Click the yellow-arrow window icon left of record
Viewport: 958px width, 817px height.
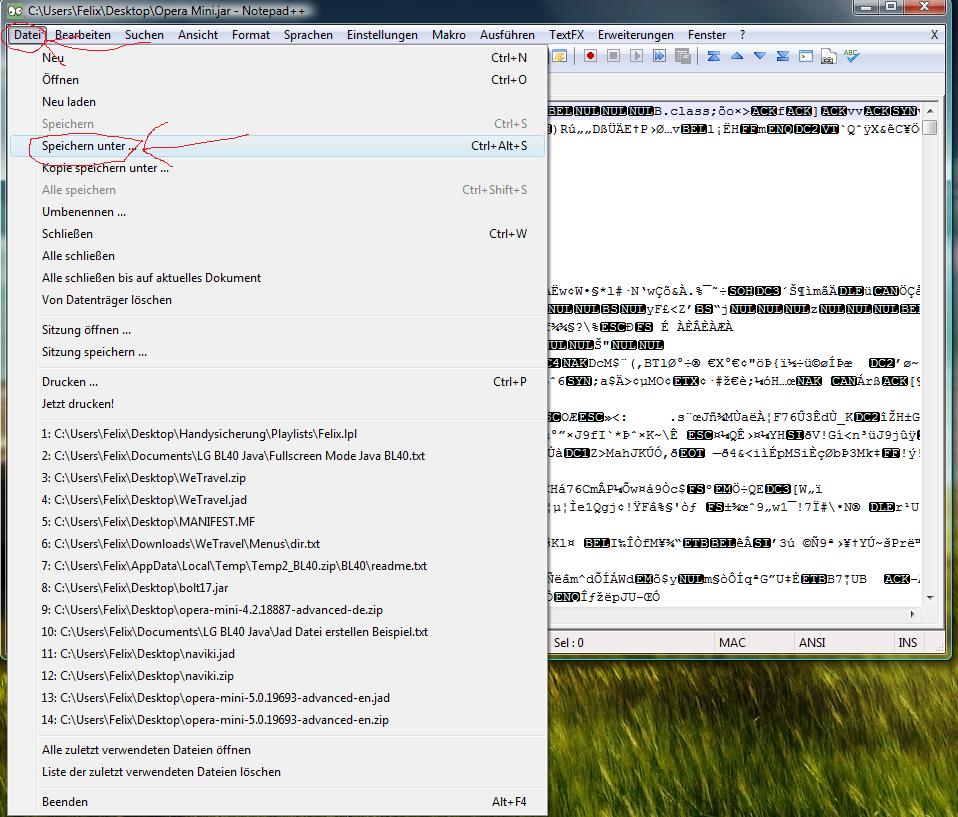click(x=560, y=56)
